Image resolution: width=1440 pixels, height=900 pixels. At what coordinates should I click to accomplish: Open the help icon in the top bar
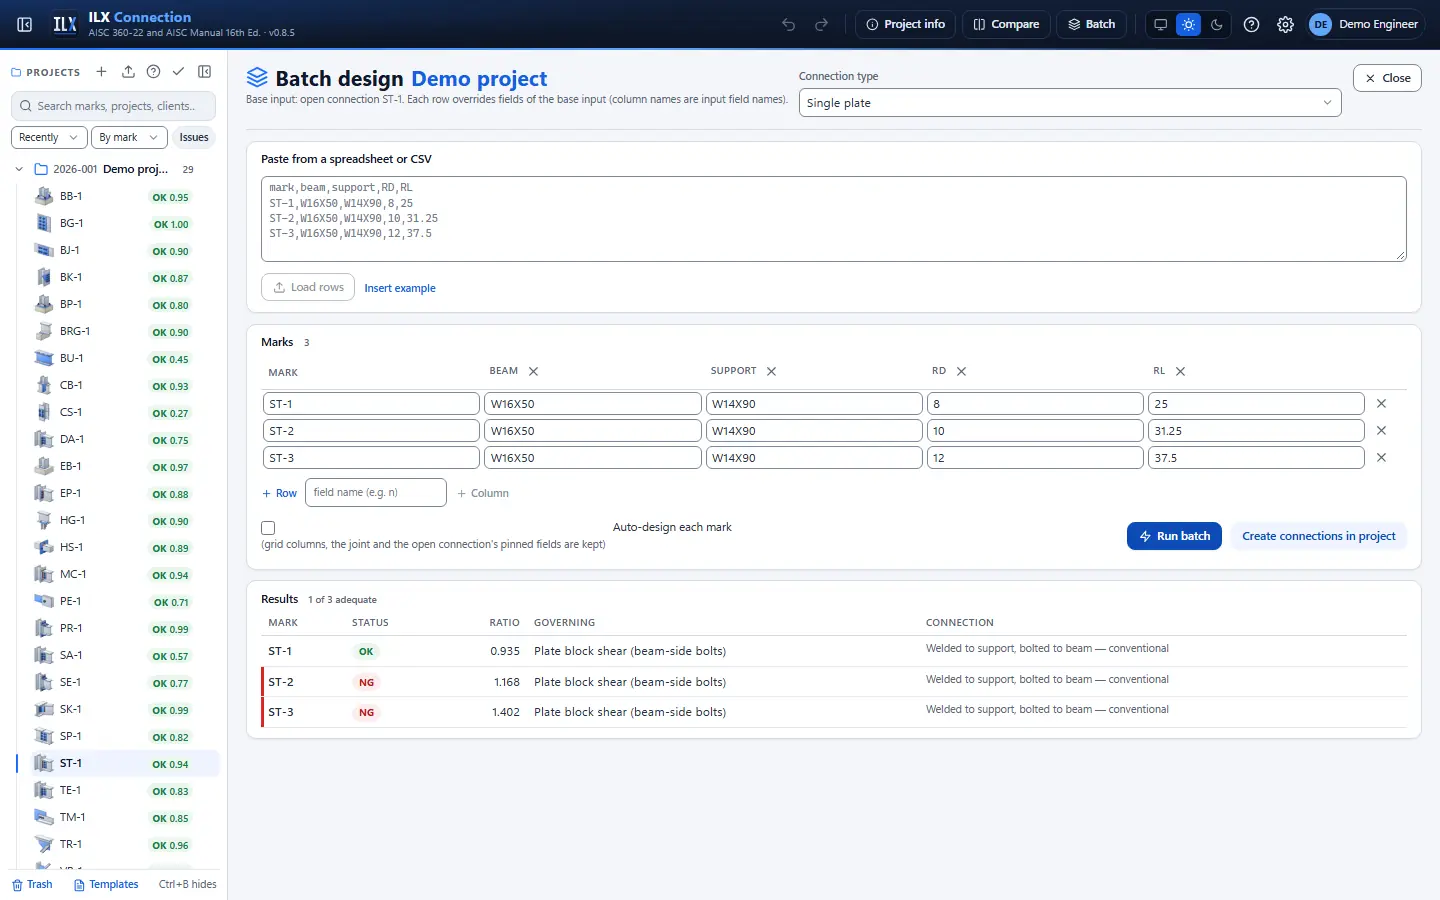(1251, 24)
